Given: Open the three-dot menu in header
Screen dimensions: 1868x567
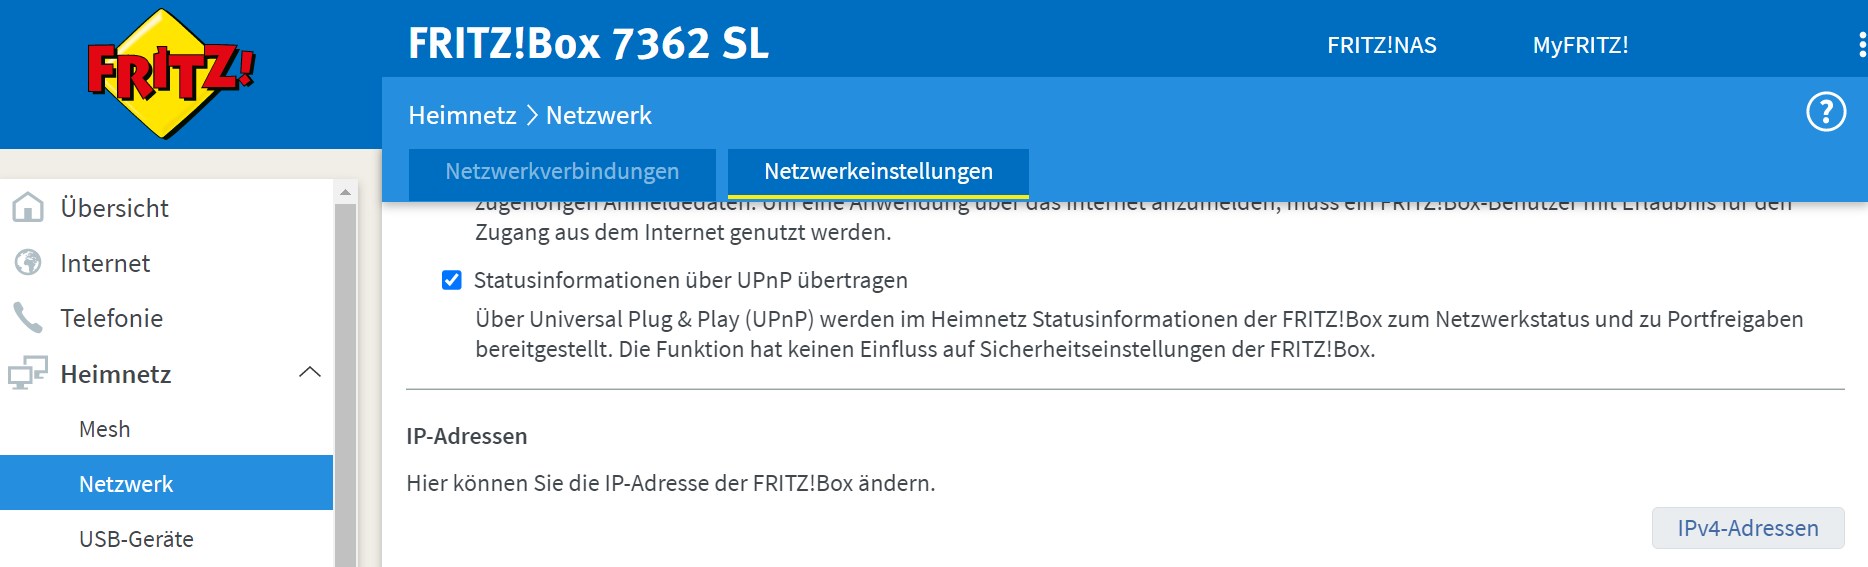Looking at the screenshot, I should click(x=1861, y=45).
